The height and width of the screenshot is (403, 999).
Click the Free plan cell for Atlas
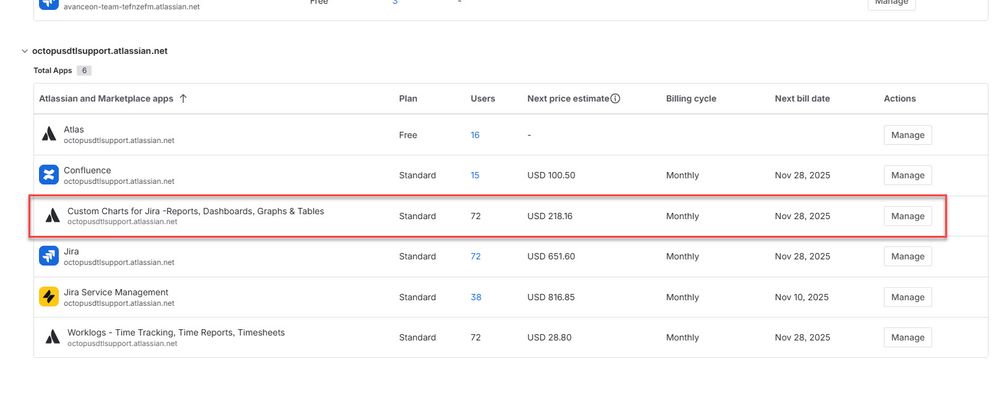pyautogui.click(x=408, y=135)
